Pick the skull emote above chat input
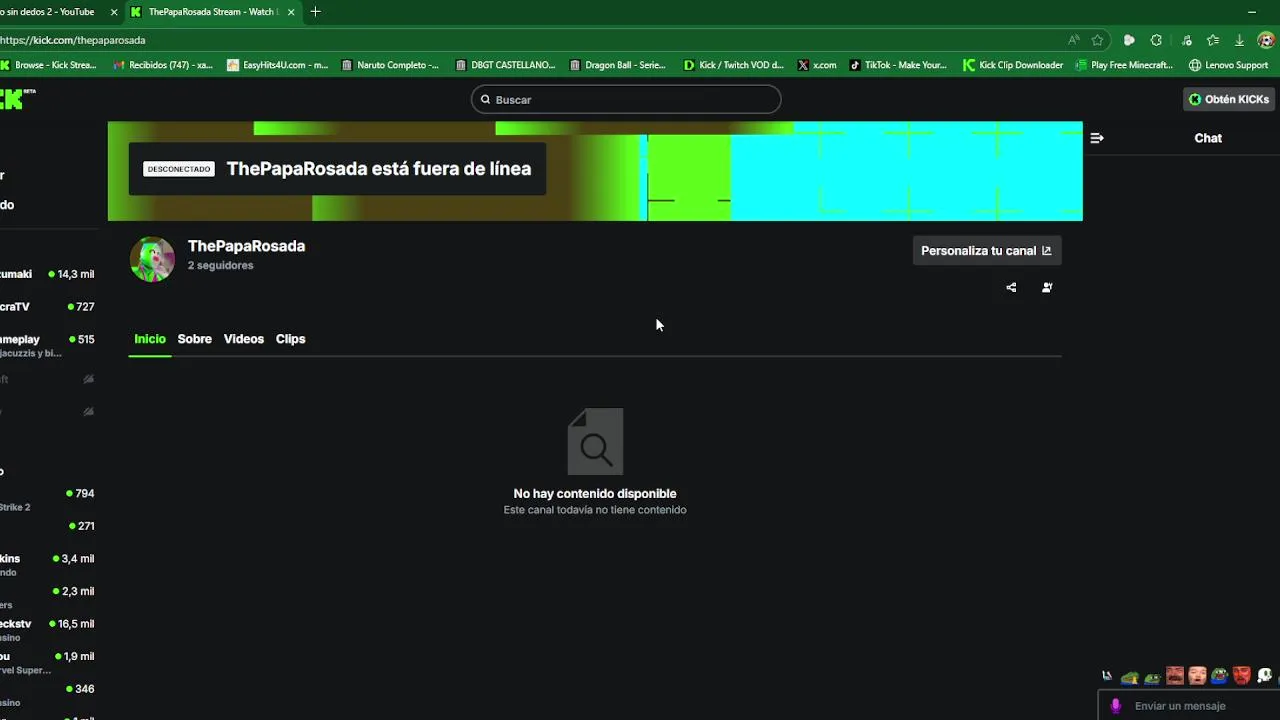This screenshot has height=720, width=1280. click(x=1264, y=676)
